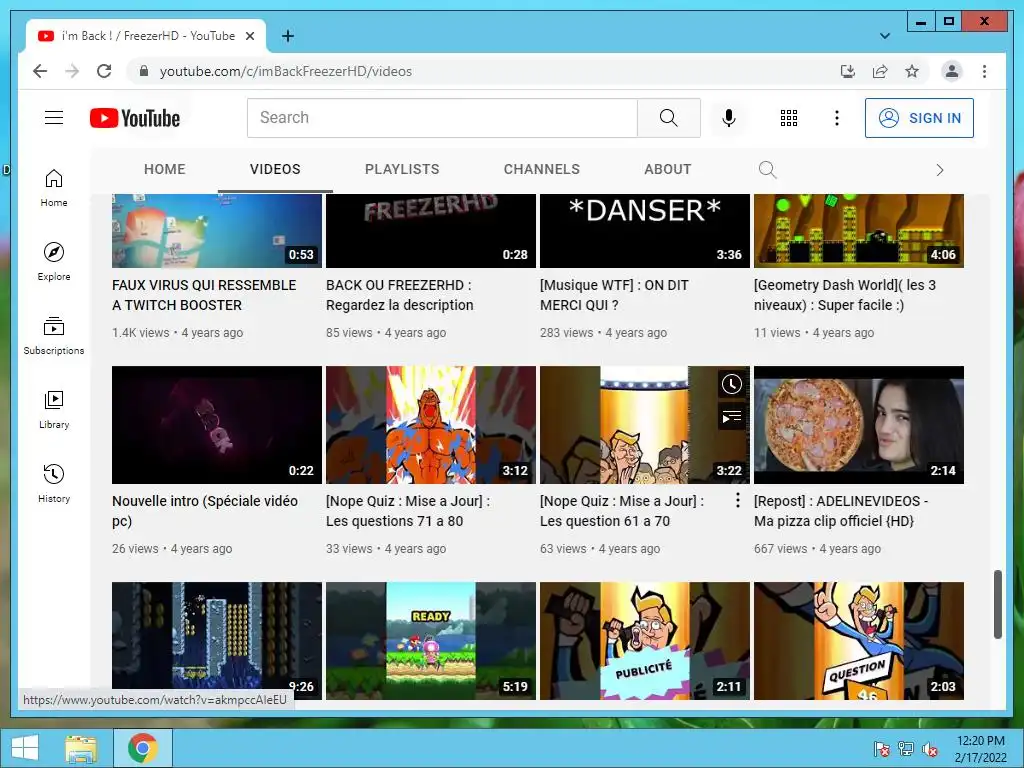The height and width of the screenshot is (768, 1024).
Task: View site information padlock icon
Action: [144, 71]
